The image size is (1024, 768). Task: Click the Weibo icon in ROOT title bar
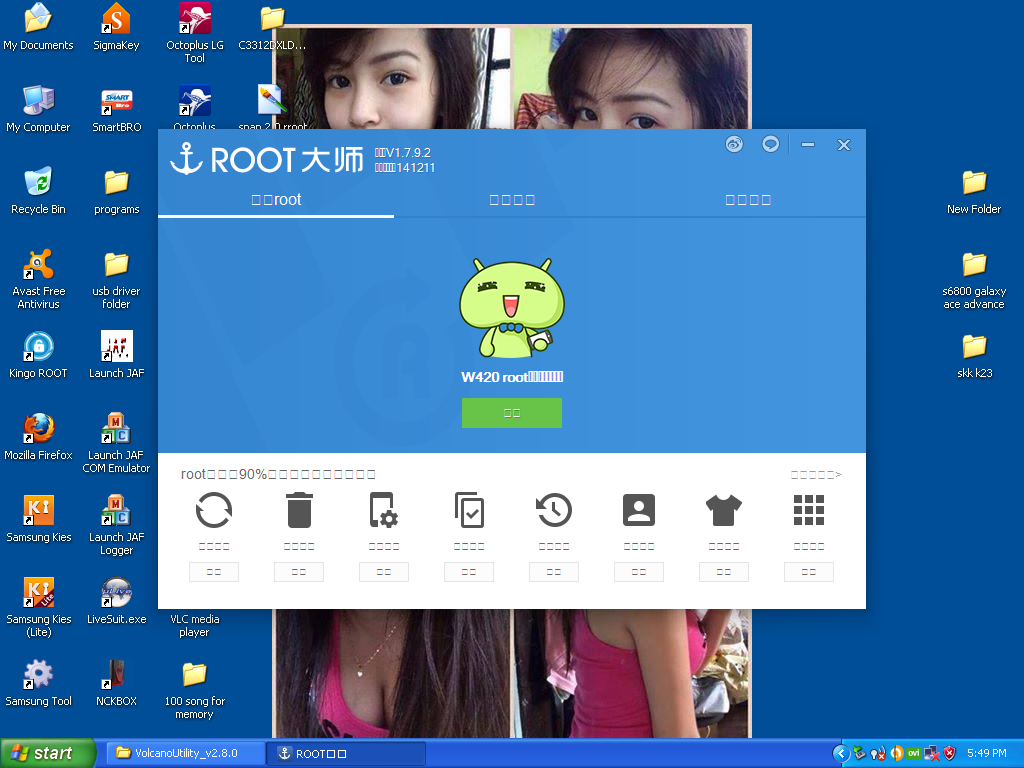tap(735, 144)
